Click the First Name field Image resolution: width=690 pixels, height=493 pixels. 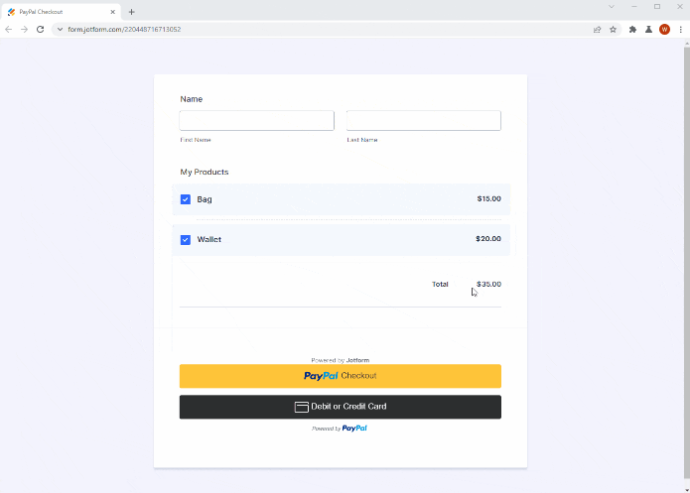tap(257, 120)
